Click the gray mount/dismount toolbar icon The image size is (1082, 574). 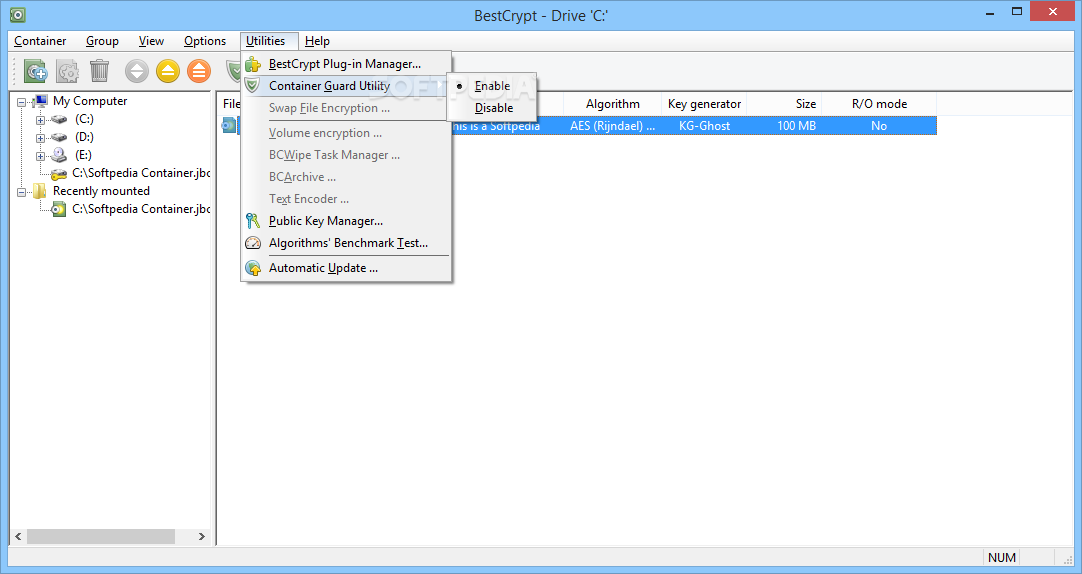pos(137,71)
